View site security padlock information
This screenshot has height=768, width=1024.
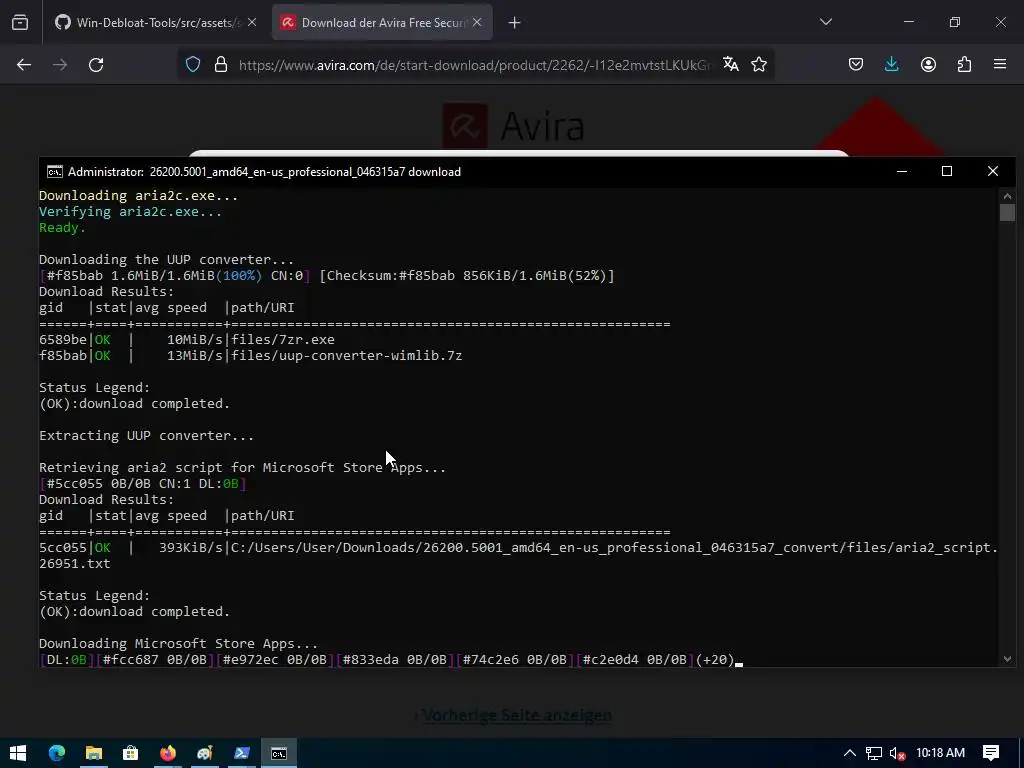(221, 65)
